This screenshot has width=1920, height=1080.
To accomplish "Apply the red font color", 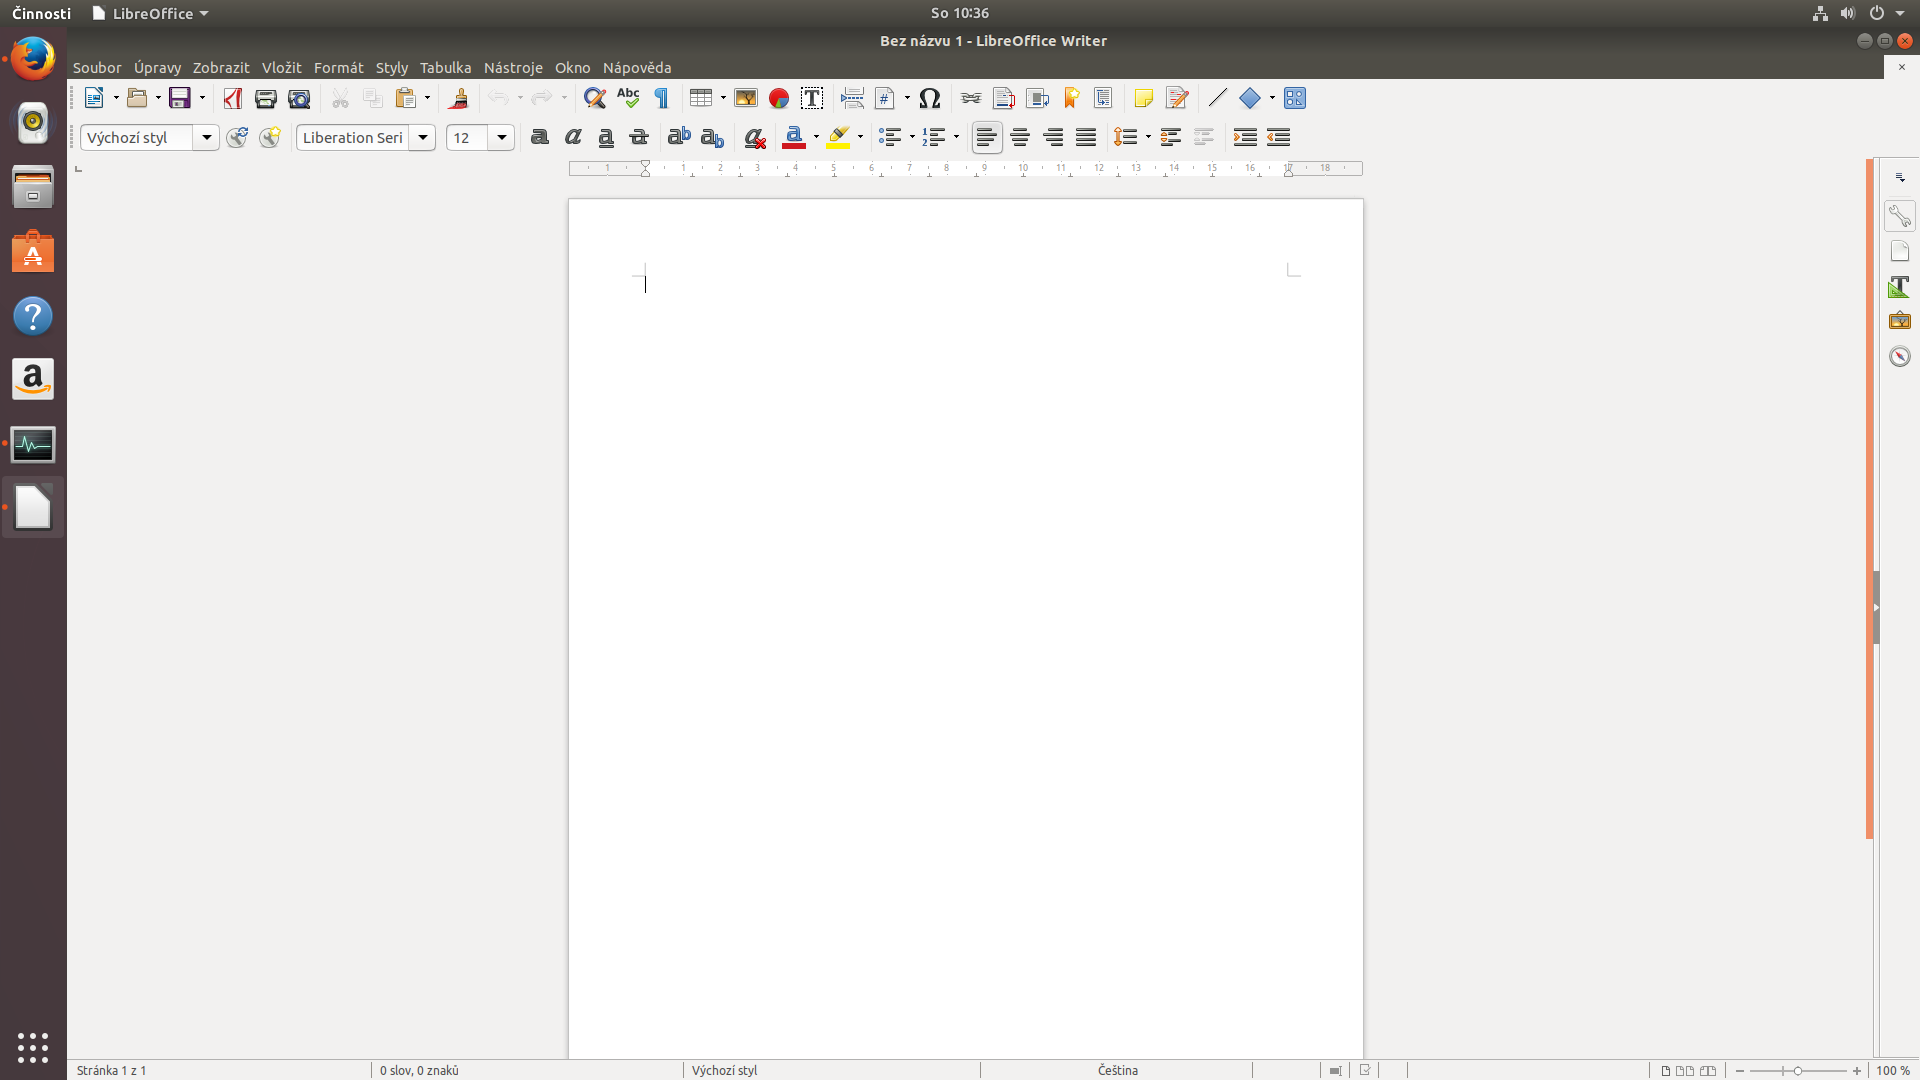I will point(795,137).
